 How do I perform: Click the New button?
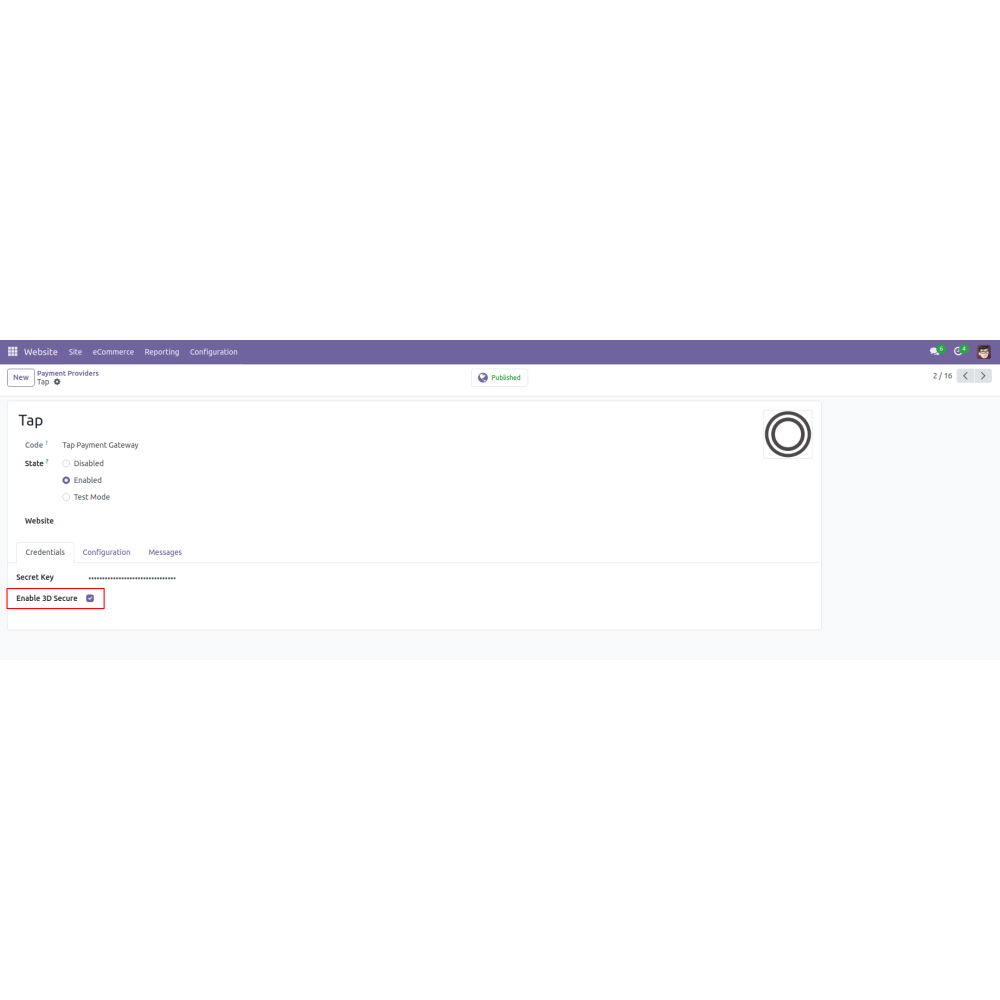click(x=21, y=378)
